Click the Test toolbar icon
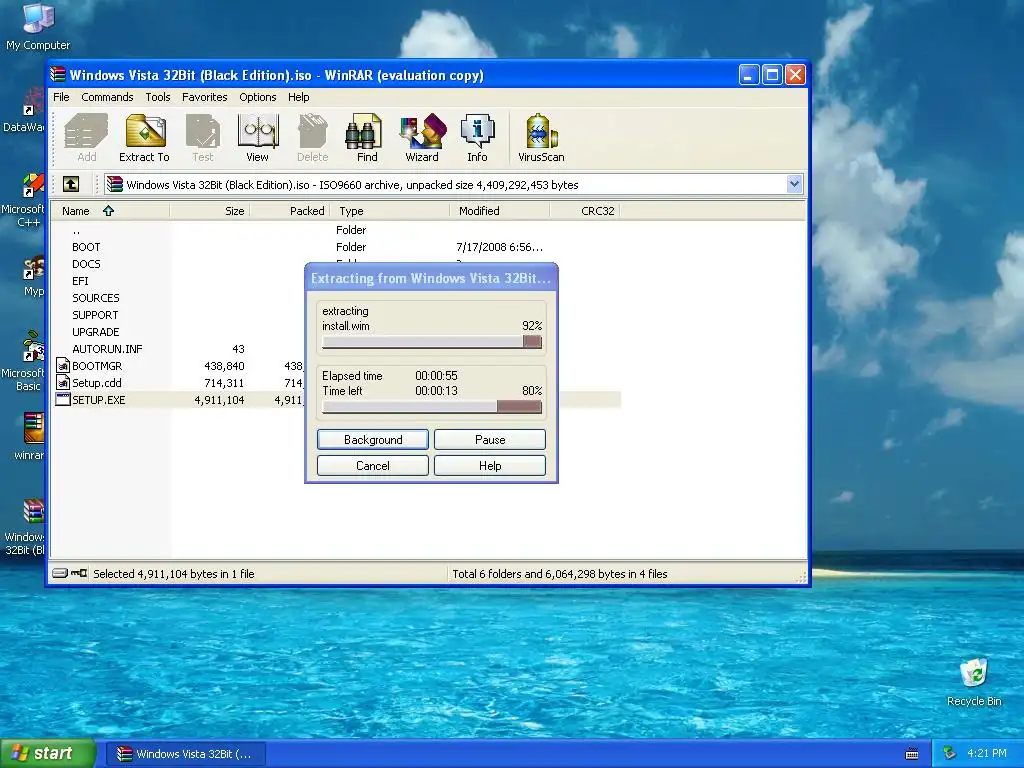The width and height of the screenshot is (1024, 768). pyautogui.click(x=203, y=137)
